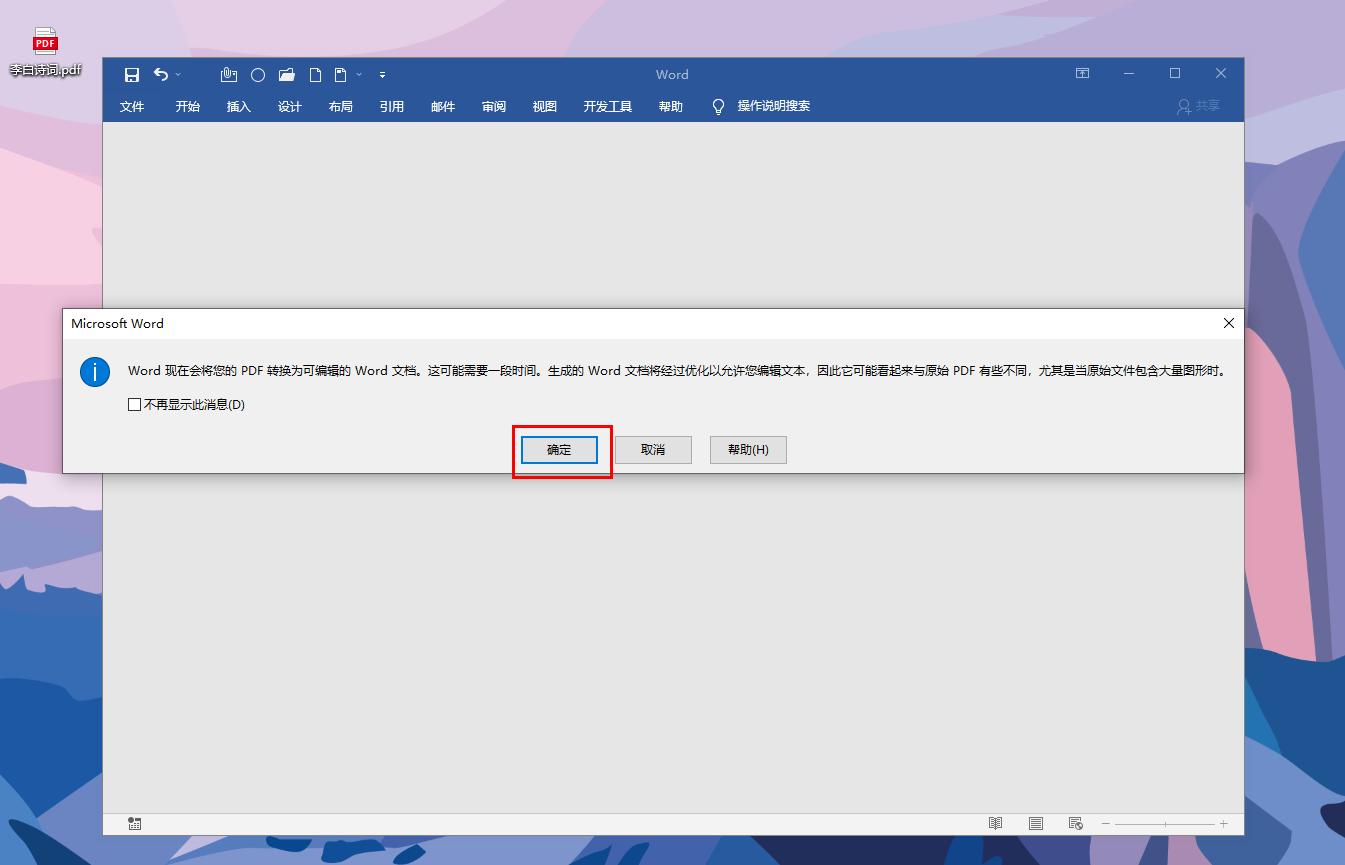1345x865 pixels.
Task: Select Web Layout view icon
Action: click(x=1075, y=823)
